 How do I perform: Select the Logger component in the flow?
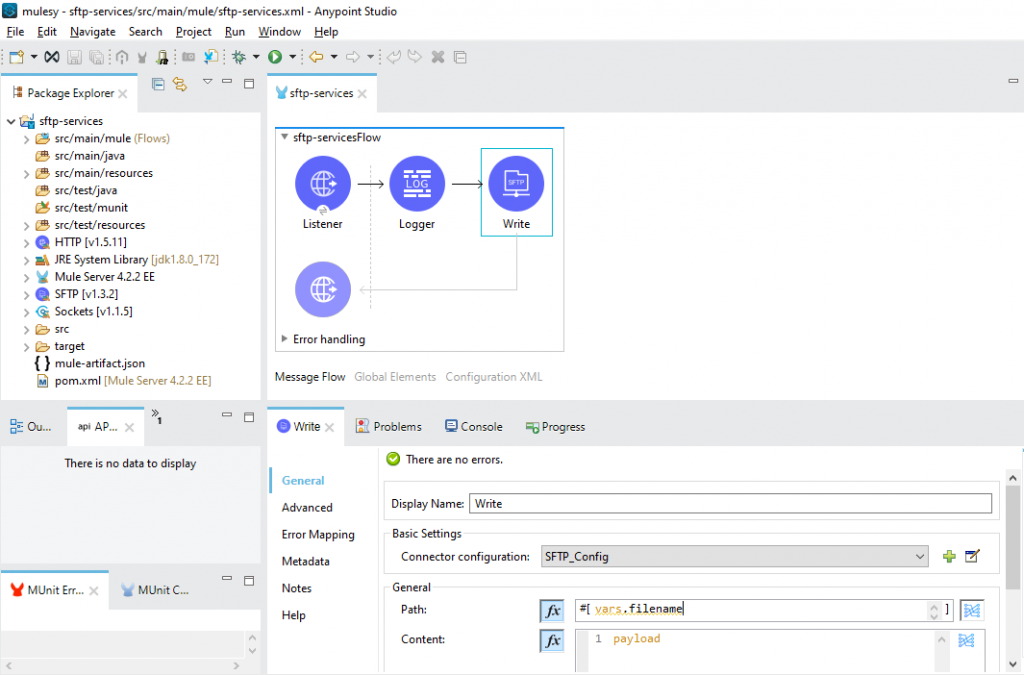pos(416,183)
